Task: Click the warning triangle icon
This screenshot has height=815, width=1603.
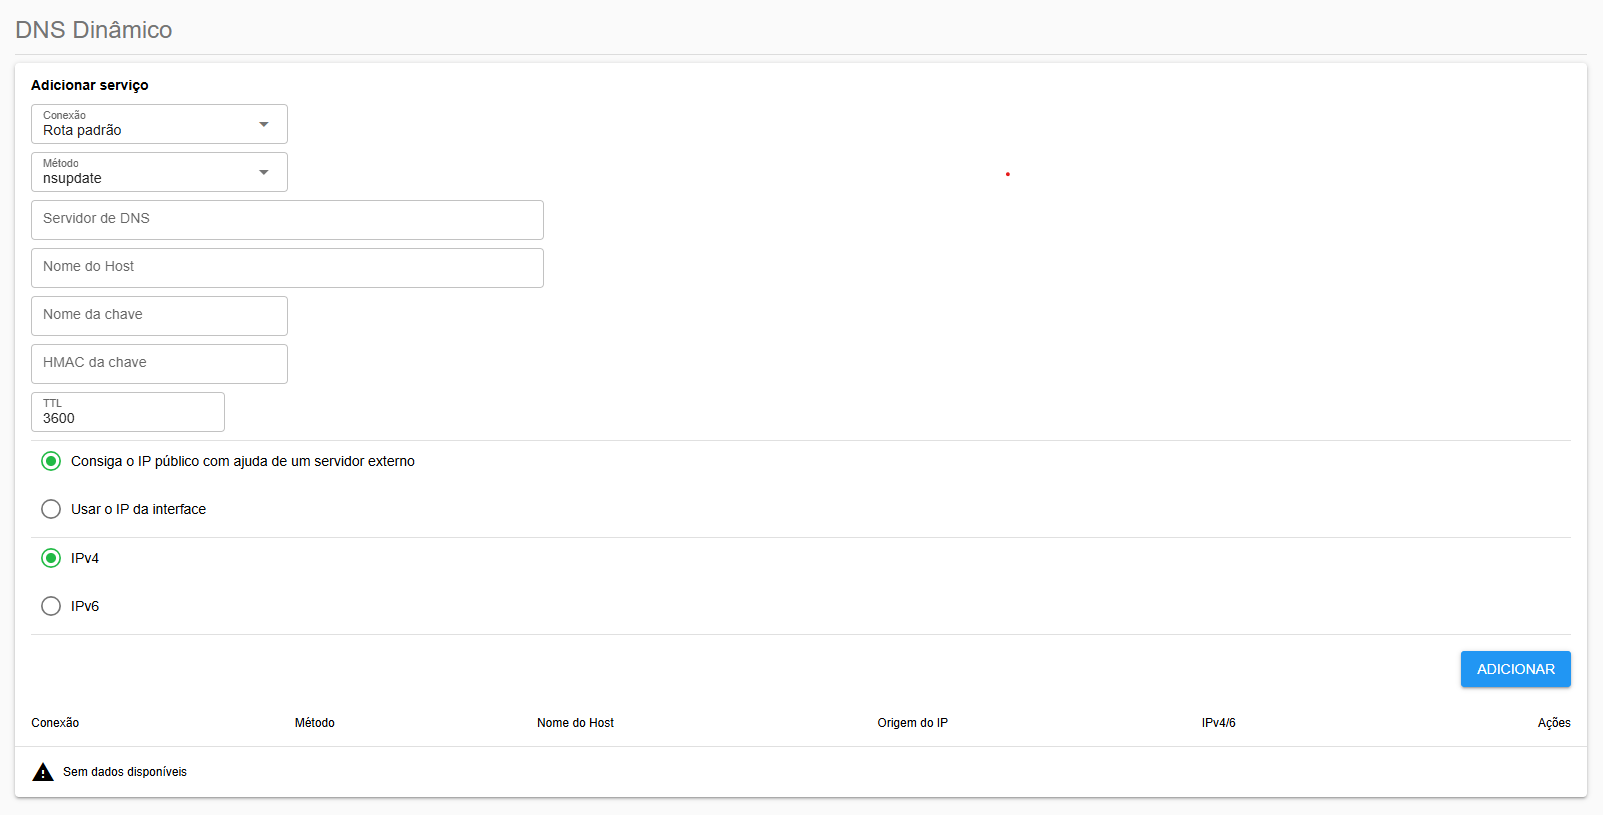Action: (43, 772)
